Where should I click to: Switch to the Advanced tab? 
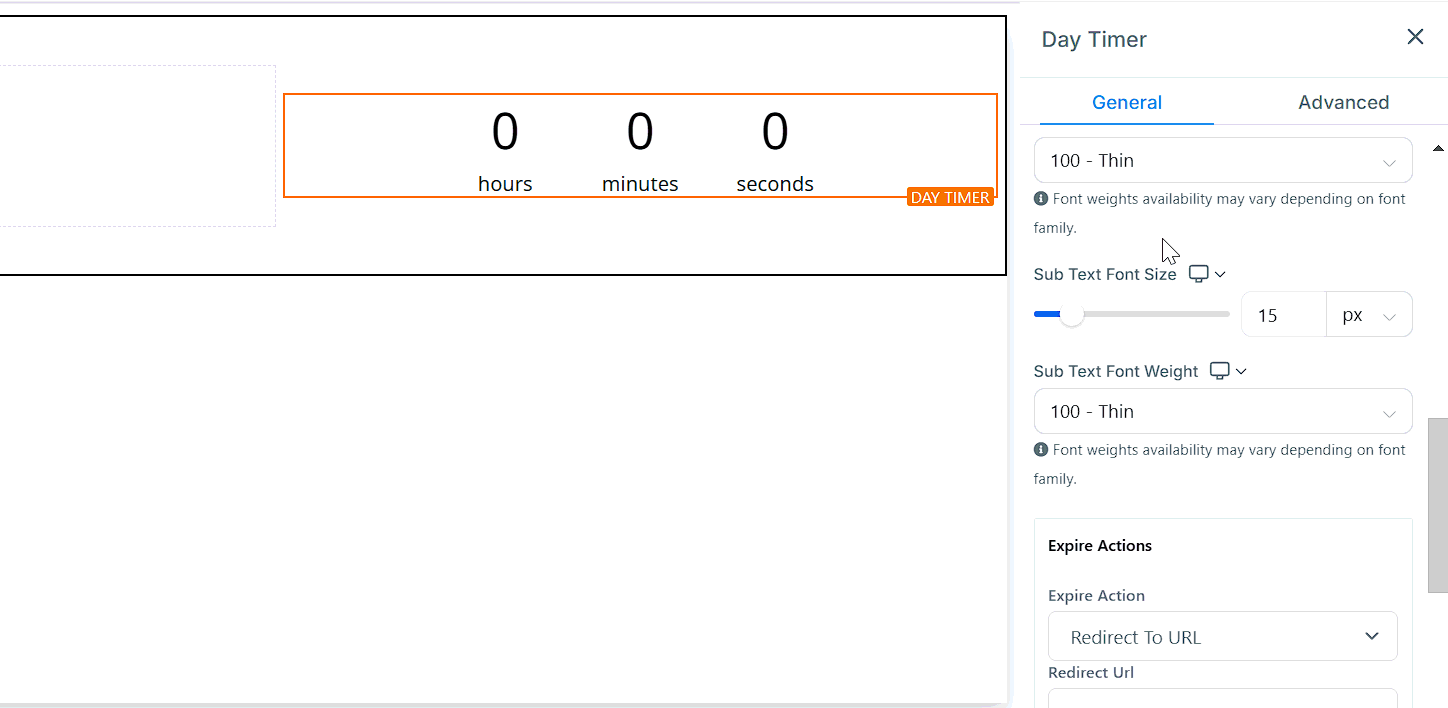pyautogui.click(x=1342, y=102)
